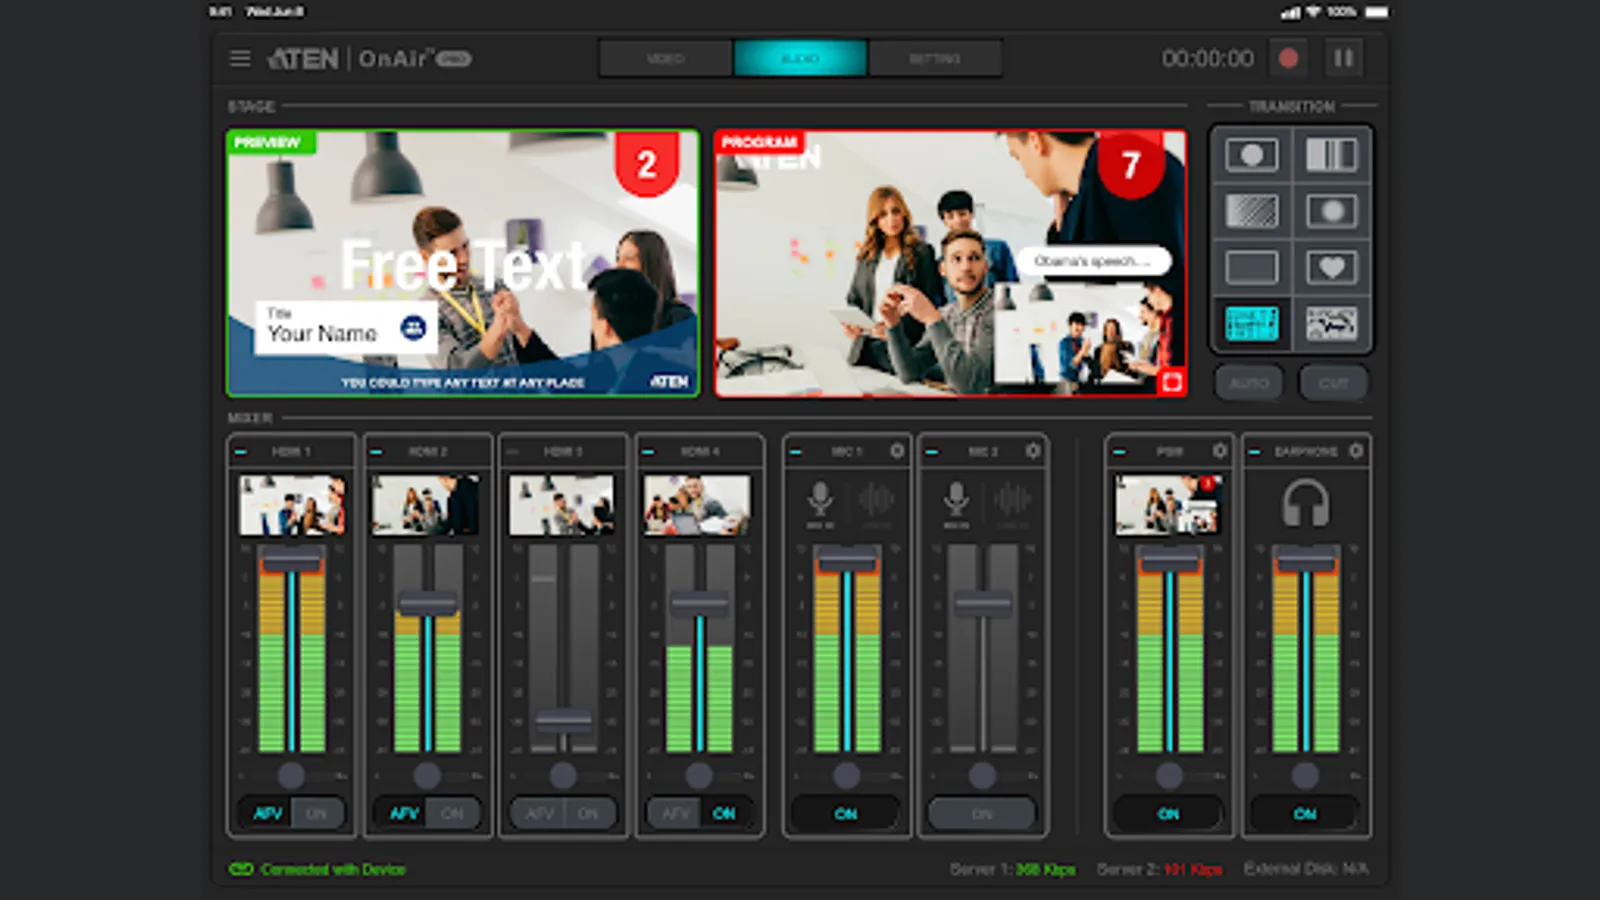Collapse HDMI 2 strip with its dash
The height and width of the screenshot is (900, 1600).
click(x=376, y=452)
